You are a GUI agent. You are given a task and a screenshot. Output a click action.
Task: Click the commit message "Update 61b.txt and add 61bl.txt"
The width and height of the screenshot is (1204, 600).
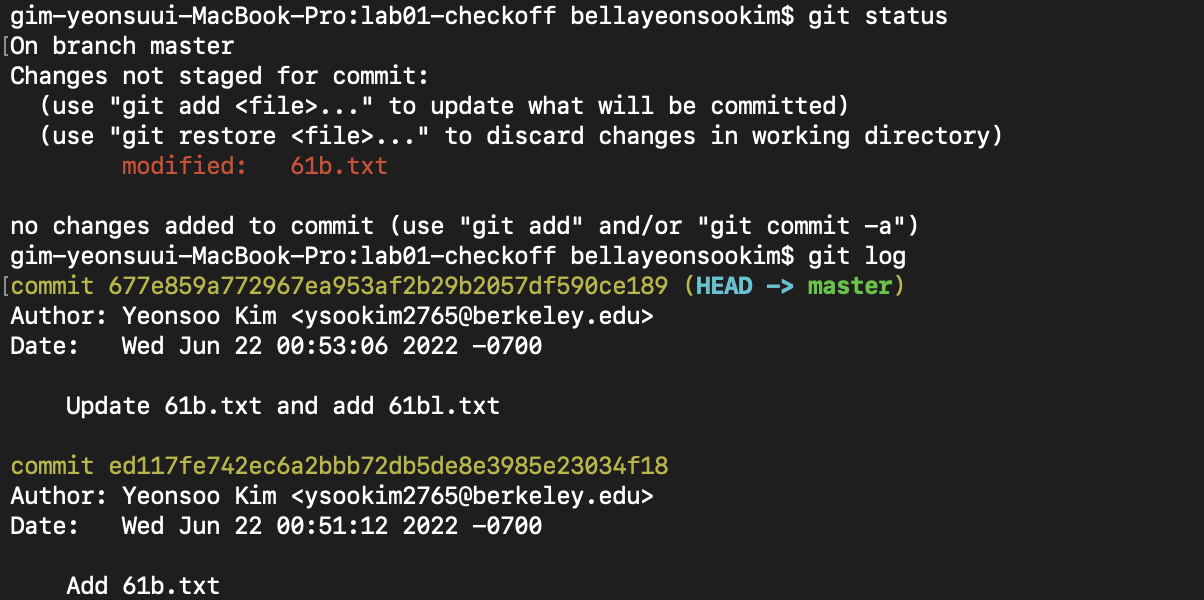283,406
